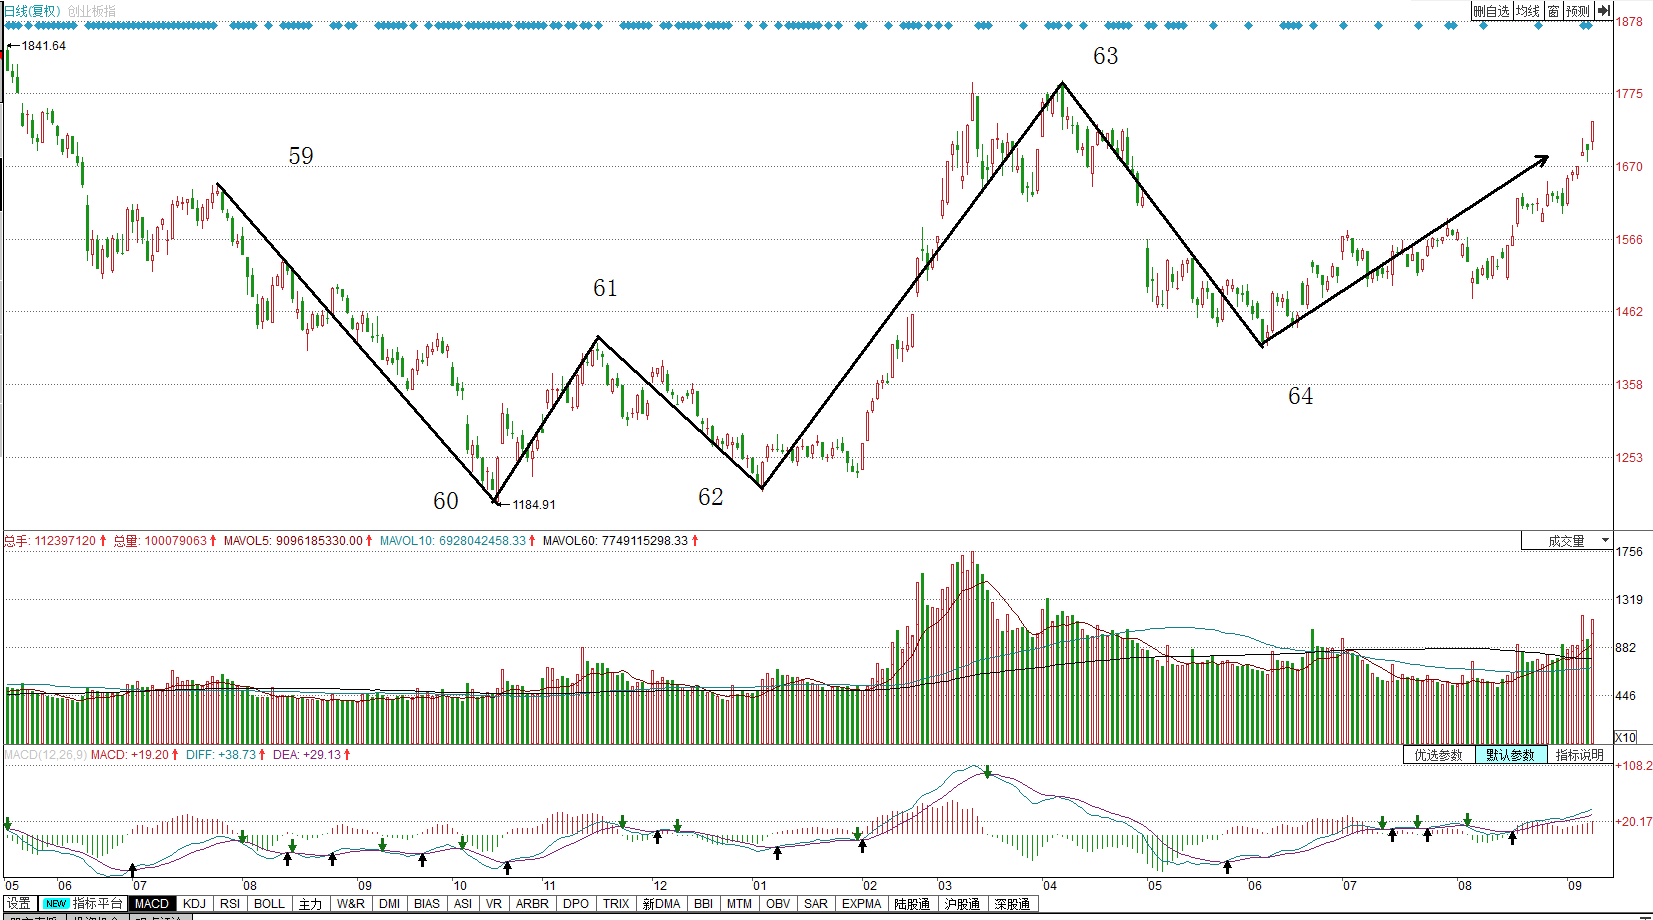Switch to the BOLL indicator tab
1653x920 pixels.
[269, 903]
